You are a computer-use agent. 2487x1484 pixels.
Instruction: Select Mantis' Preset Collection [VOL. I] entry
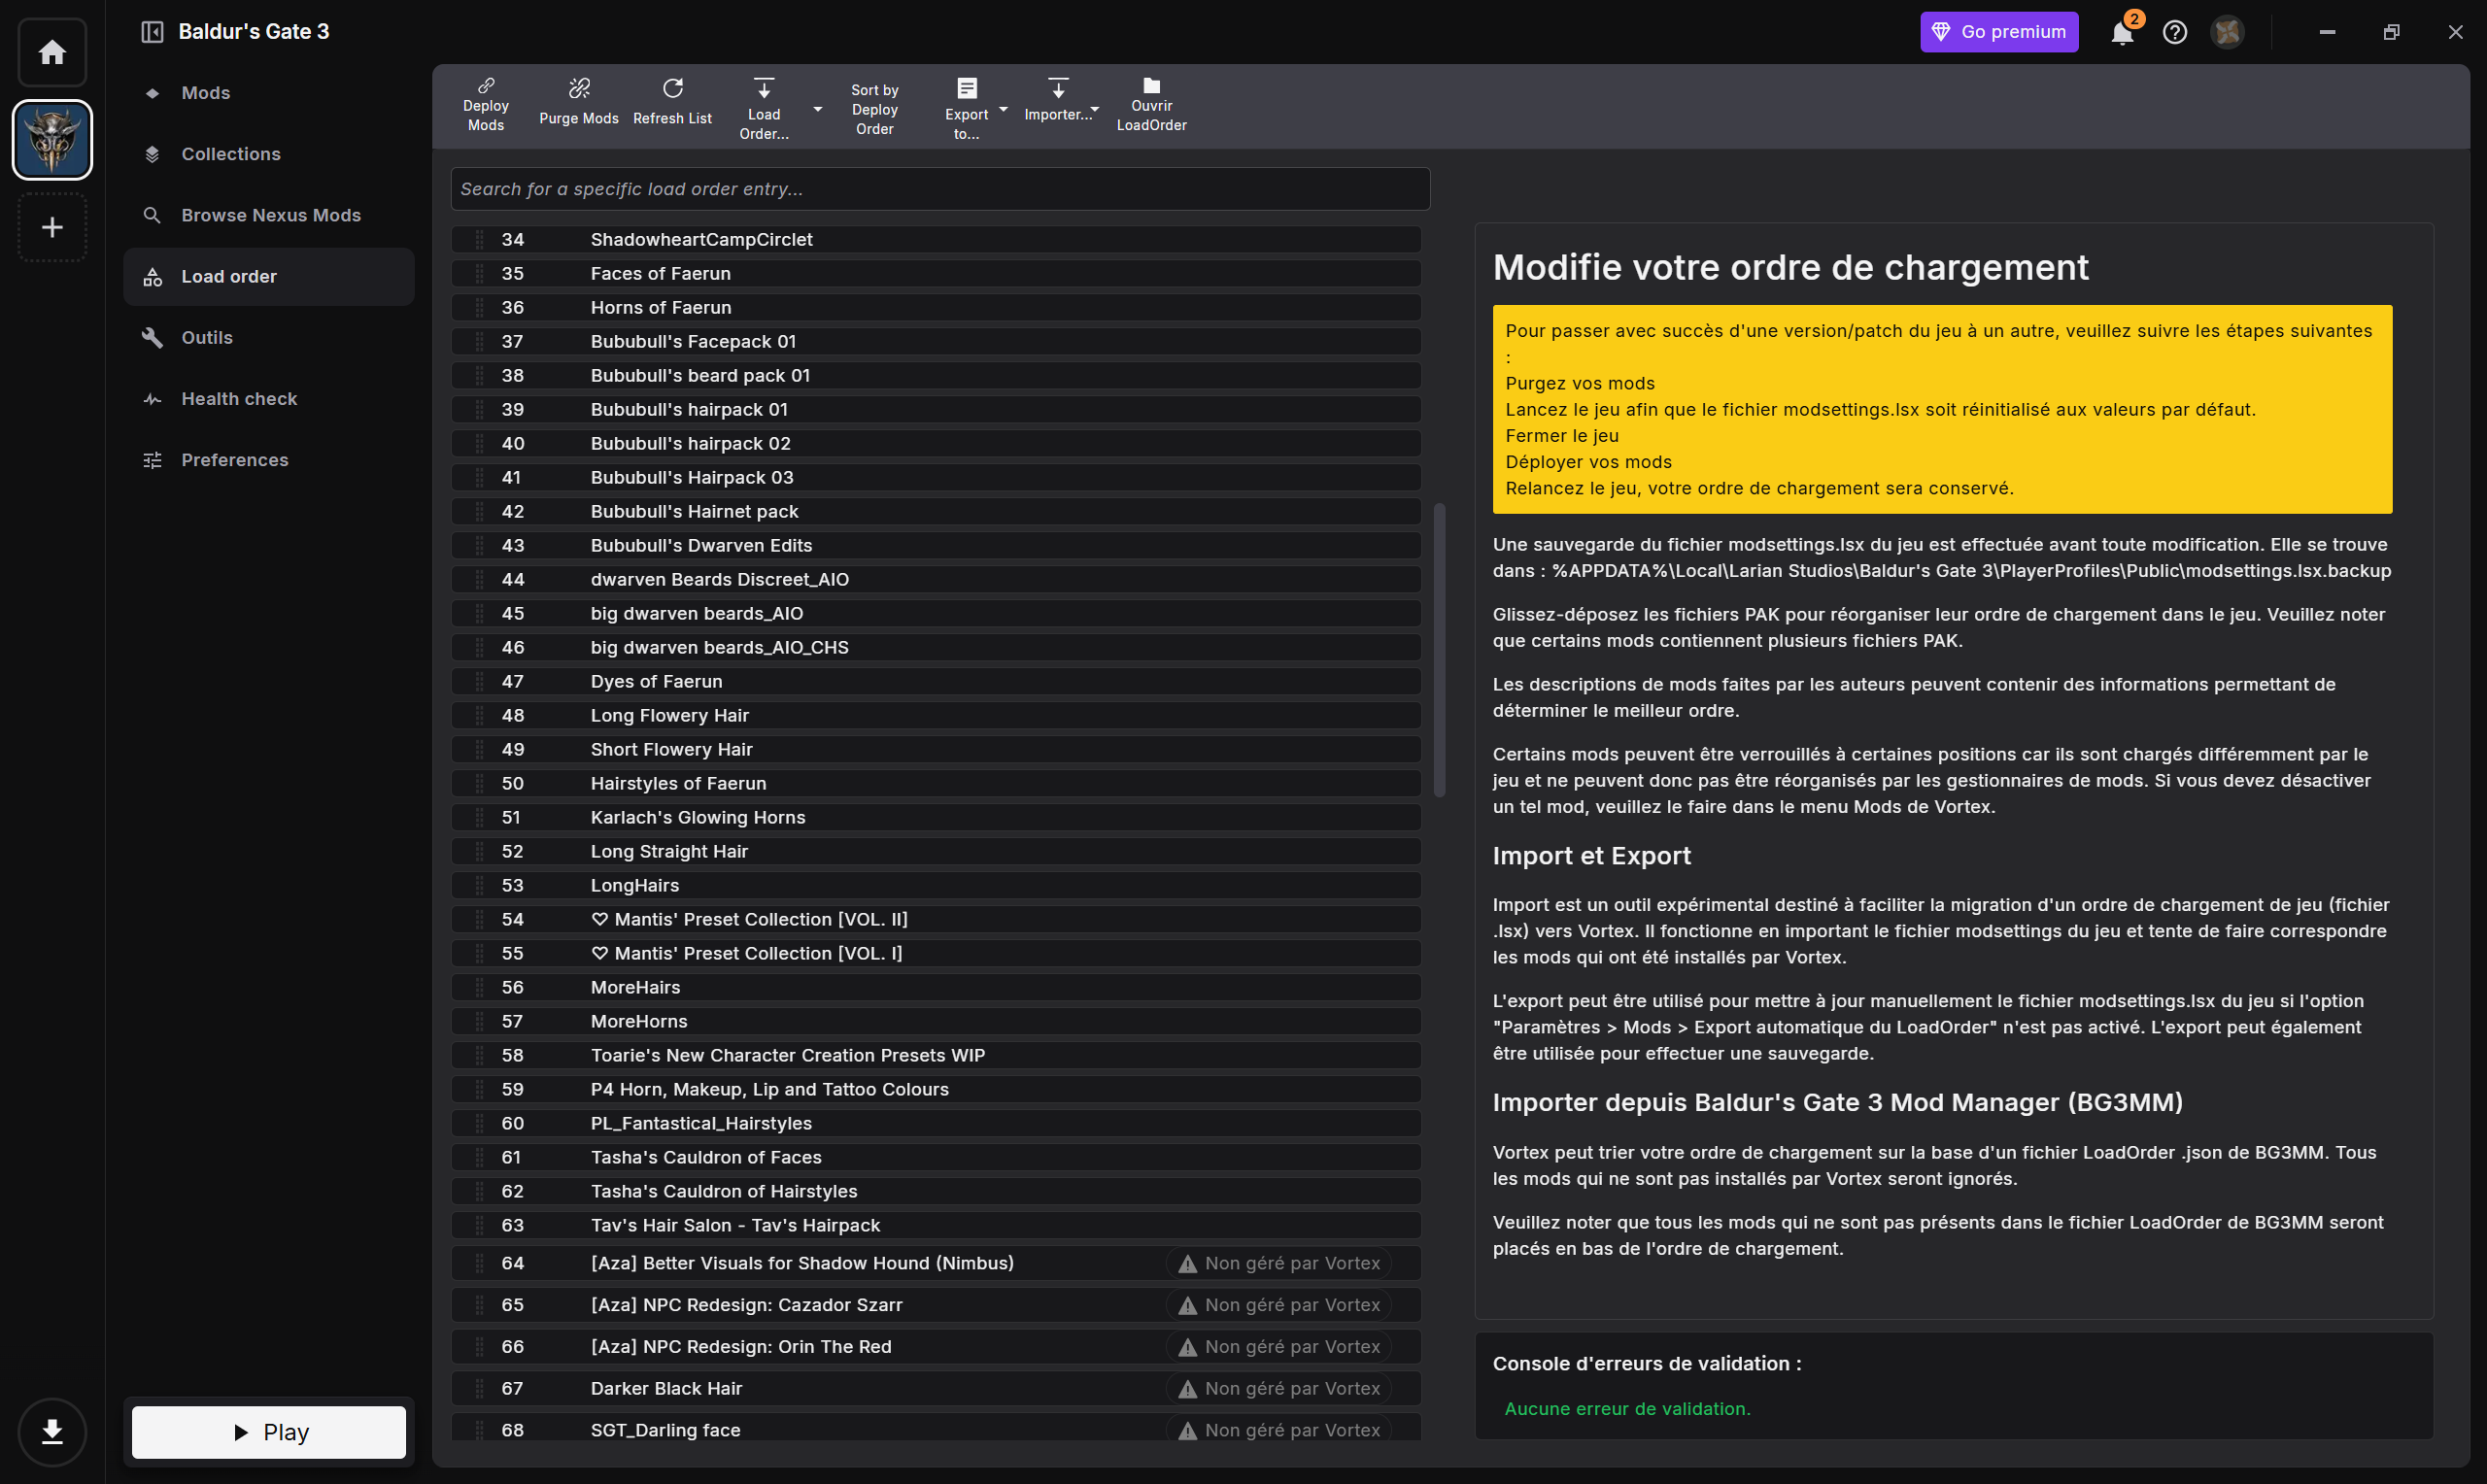[936, 954]
